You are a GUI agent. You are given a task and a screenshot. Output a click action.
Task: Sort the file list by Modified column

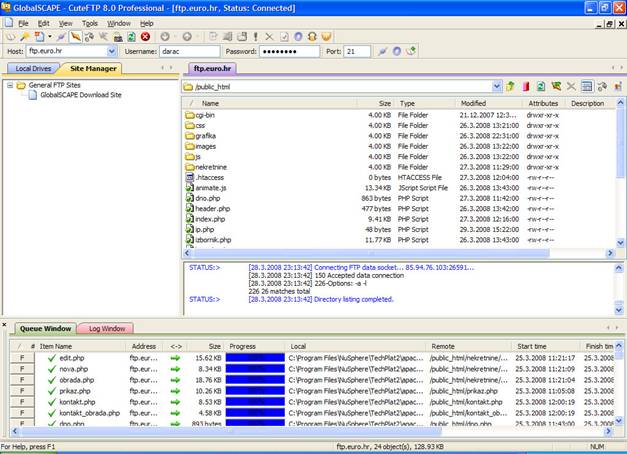[472, 103]
